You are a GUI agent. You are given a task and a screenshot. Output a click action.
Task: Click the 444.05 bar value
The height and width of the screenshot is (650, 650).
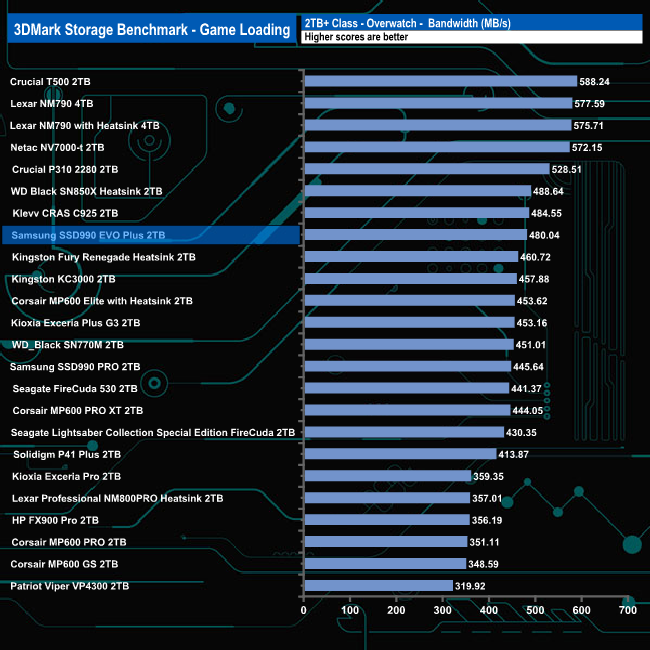coord(528,411)
